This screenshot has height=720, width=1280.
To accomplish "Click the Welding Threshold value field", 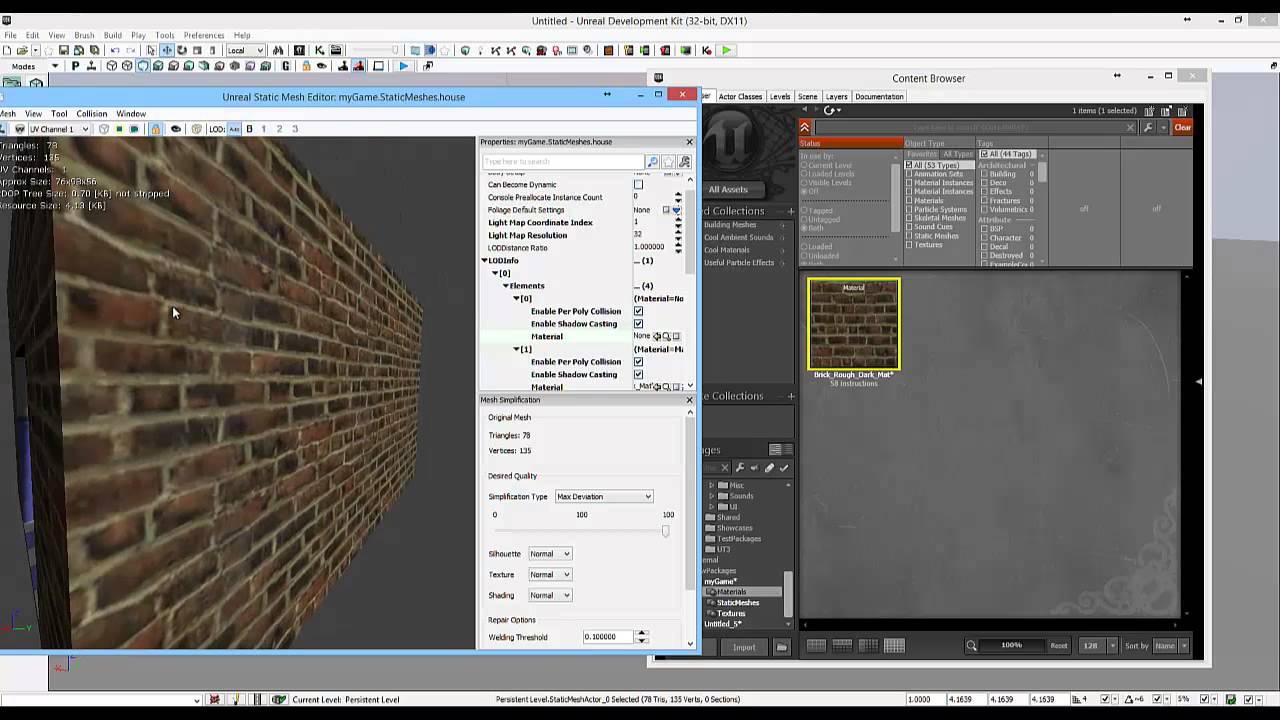I will coord(609,637).
